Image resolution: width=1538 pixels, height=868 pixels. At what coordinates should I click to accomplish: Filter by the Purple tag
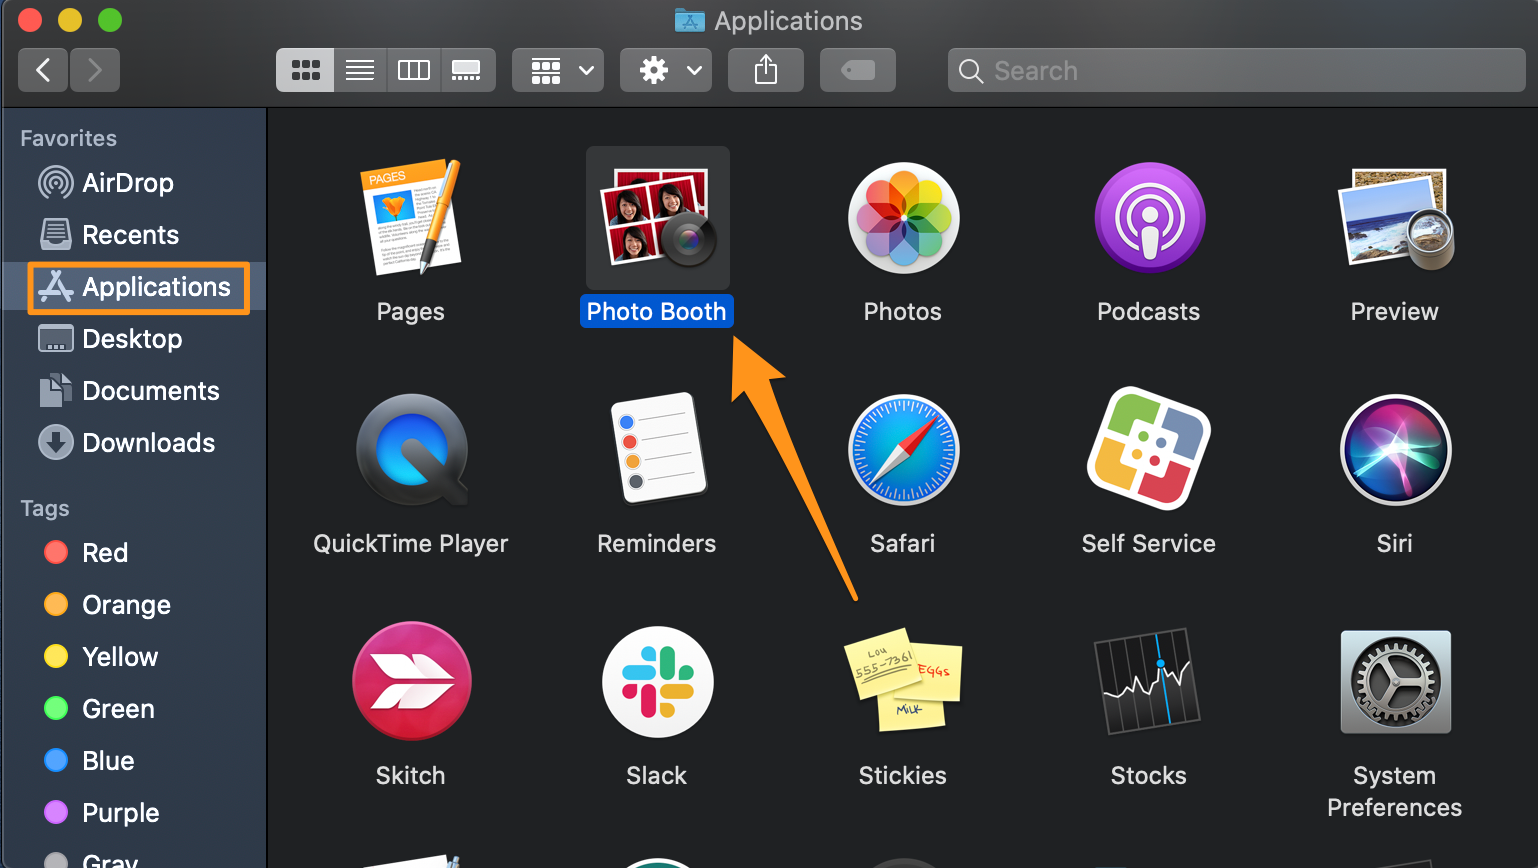[133, 813]
